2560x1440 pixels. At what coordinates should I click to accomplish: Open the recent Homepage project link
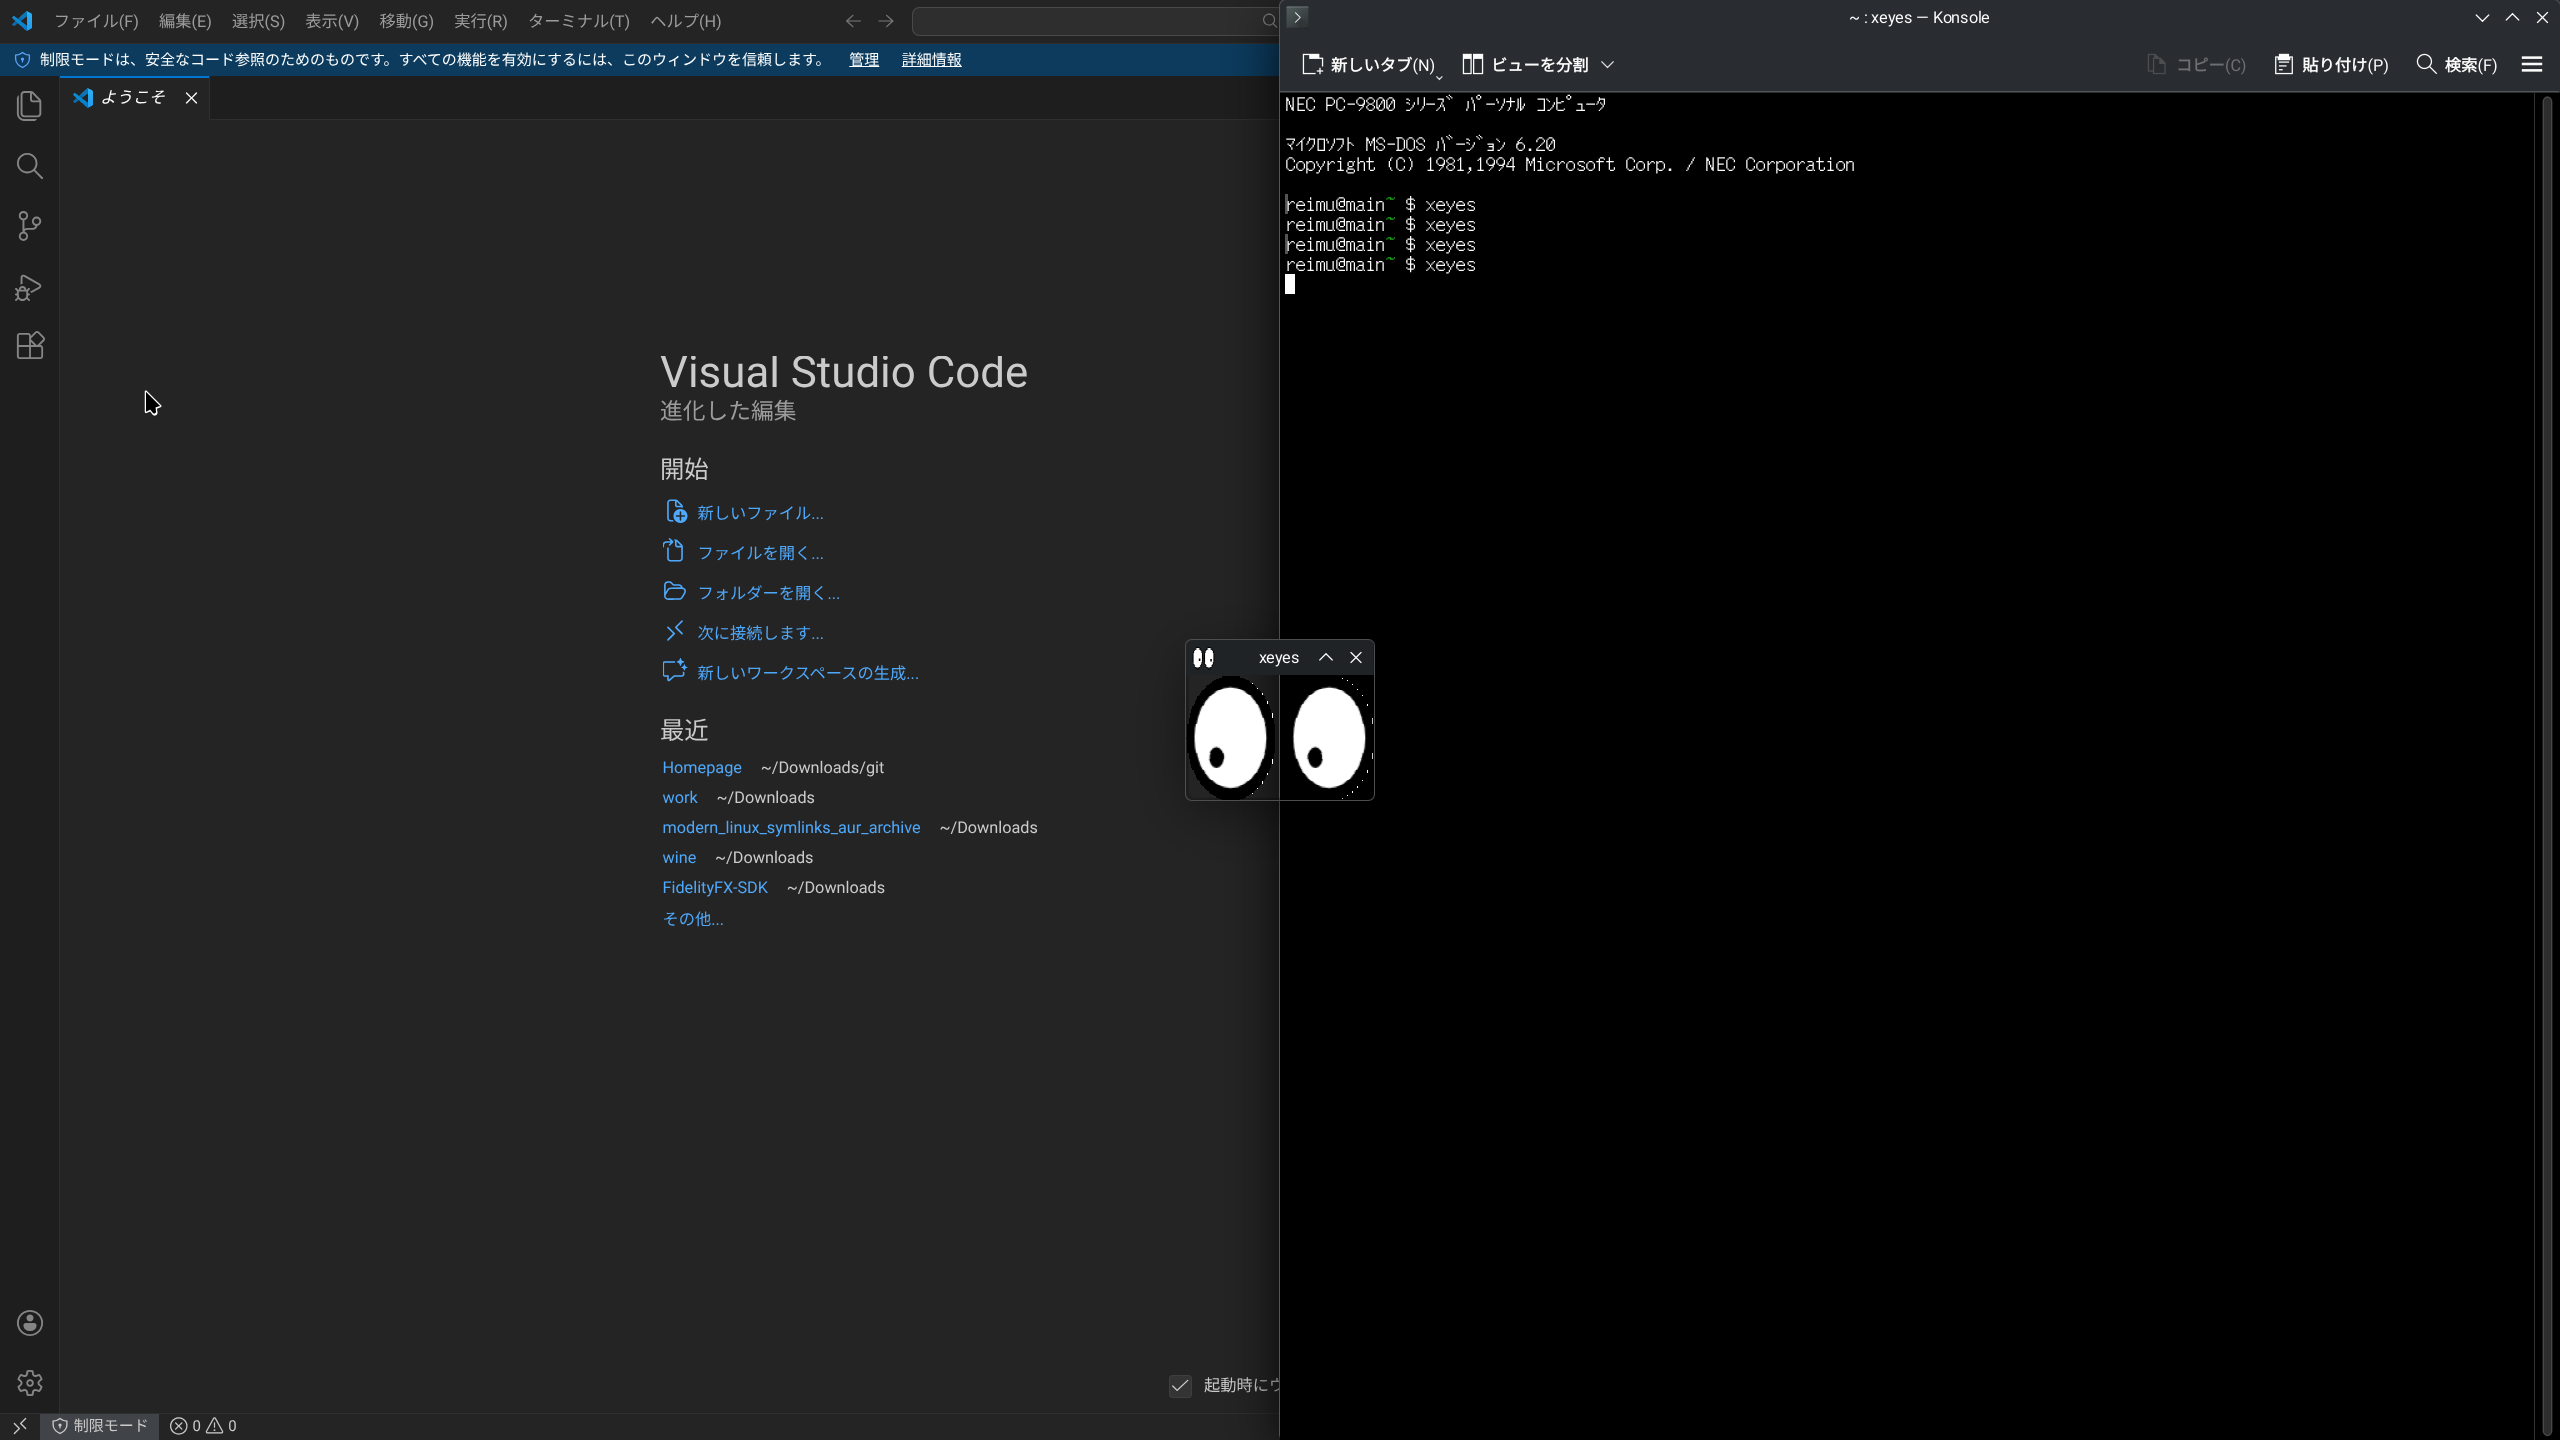click(701, 768)
